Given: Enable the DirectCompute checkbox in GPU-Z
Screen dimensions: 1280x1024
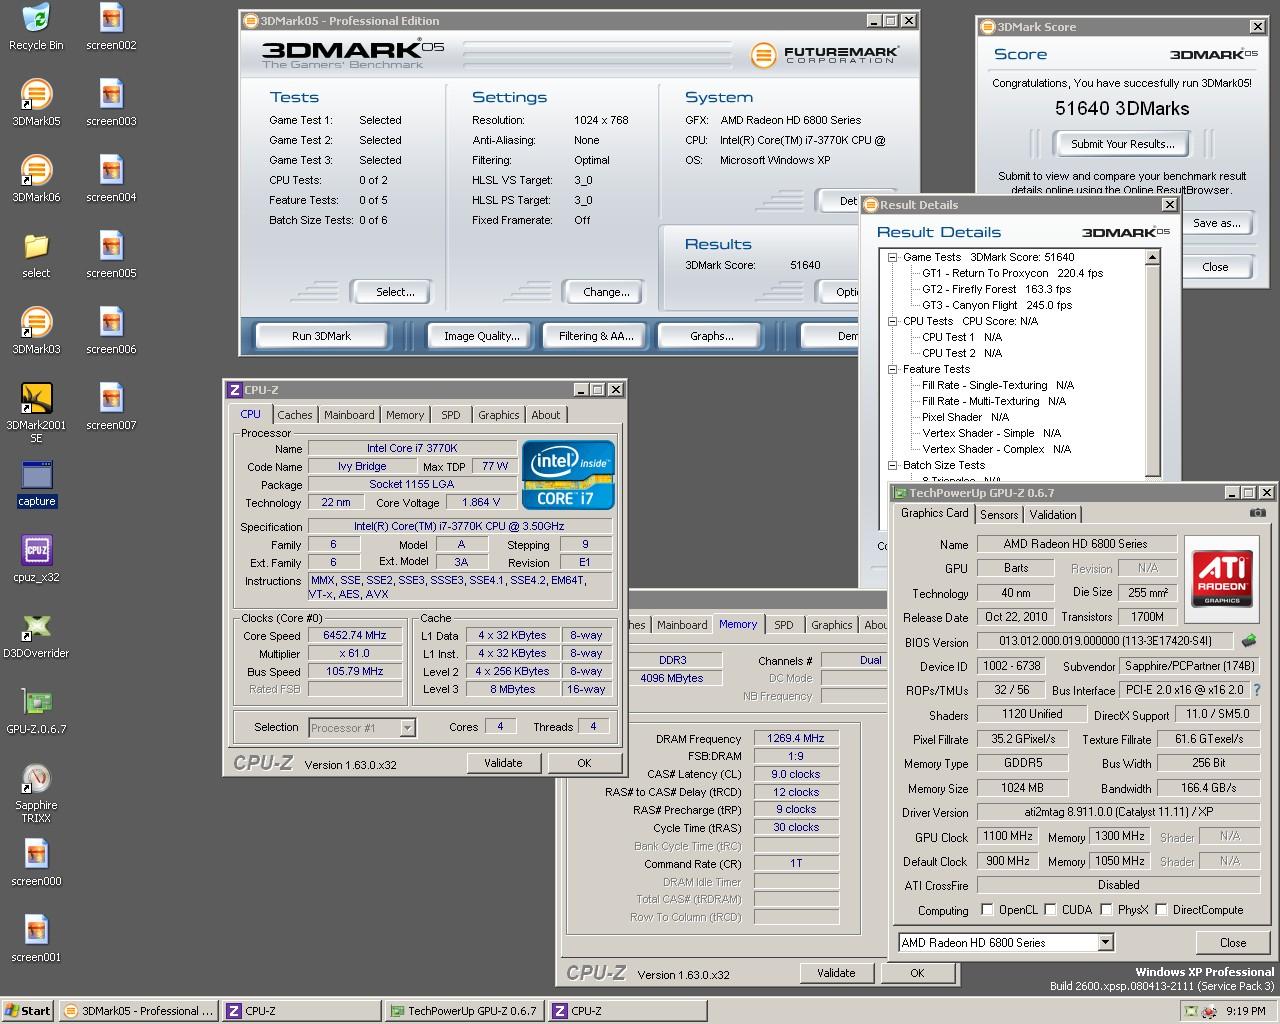Looking at the screenshot, I should click(1161, 910).
